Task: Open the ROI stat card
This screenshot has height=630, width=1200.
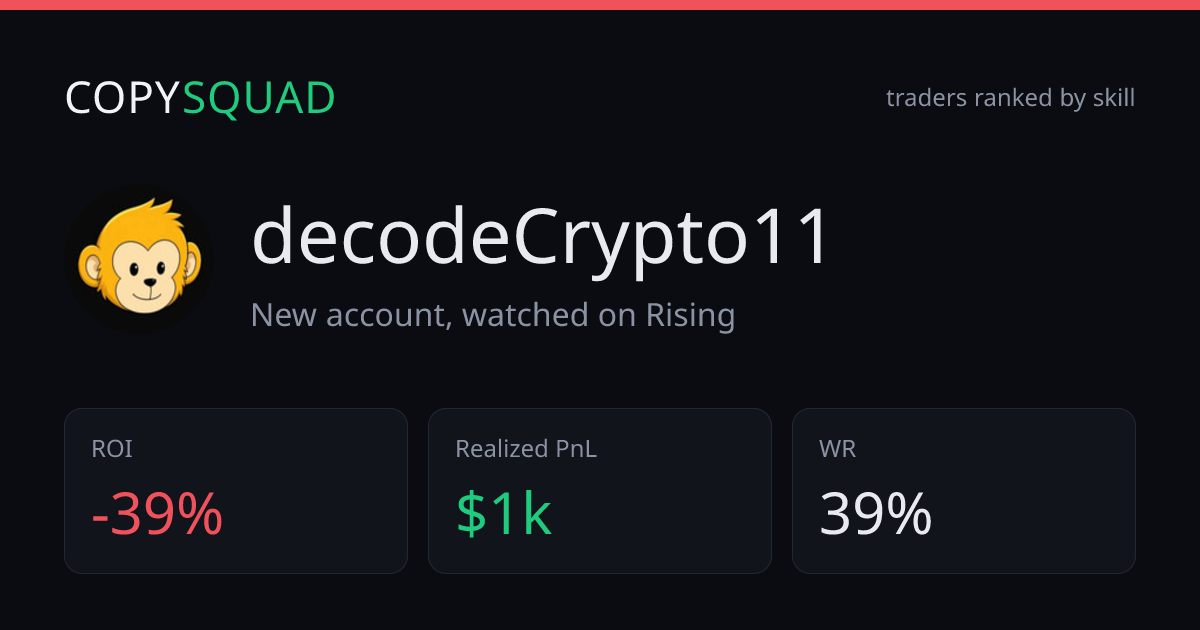Action: tap(236, 491)
